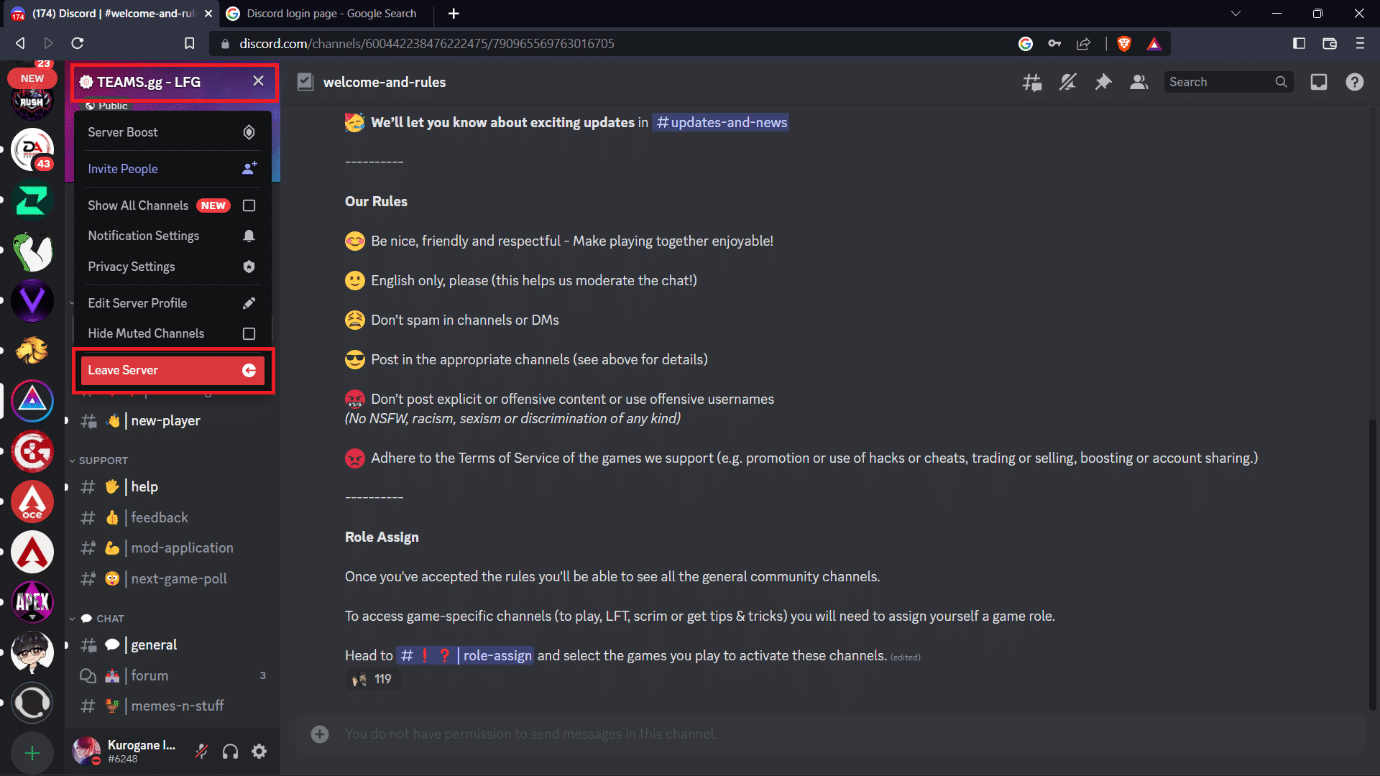Mute channel notifications with bell-slash icon

point(1067,82)
